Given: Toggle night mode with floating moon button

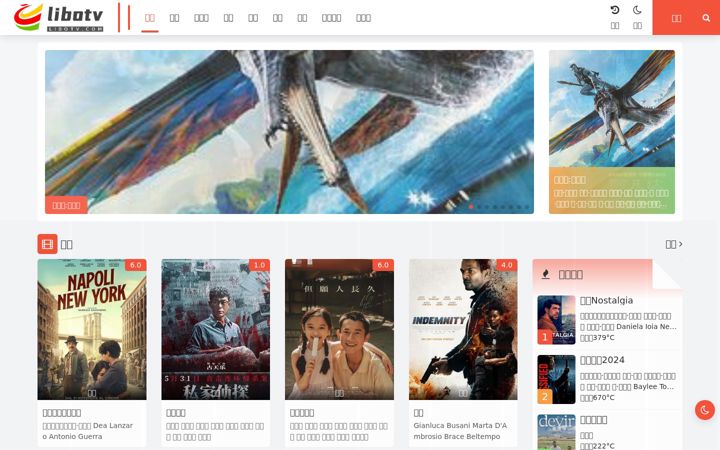Looking at the screenshot, I should 705,410.
